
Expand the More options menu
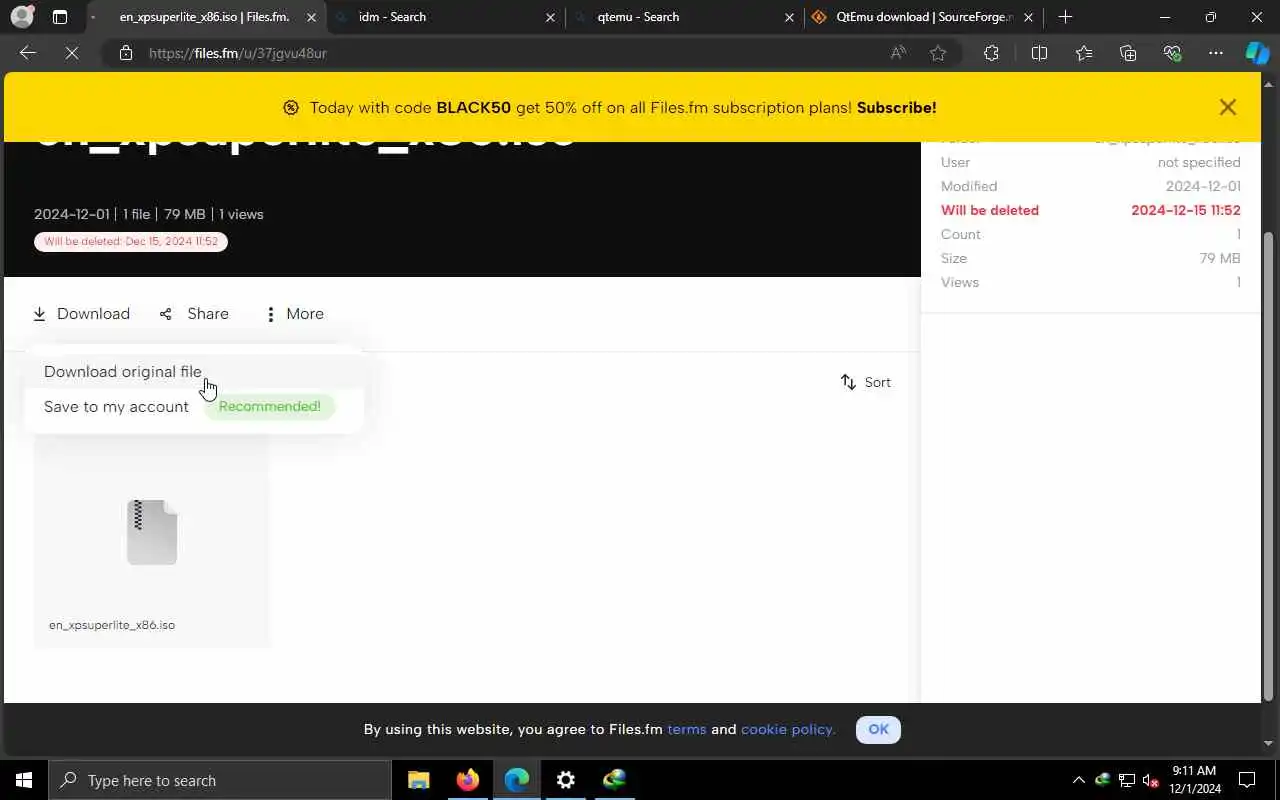294,314
